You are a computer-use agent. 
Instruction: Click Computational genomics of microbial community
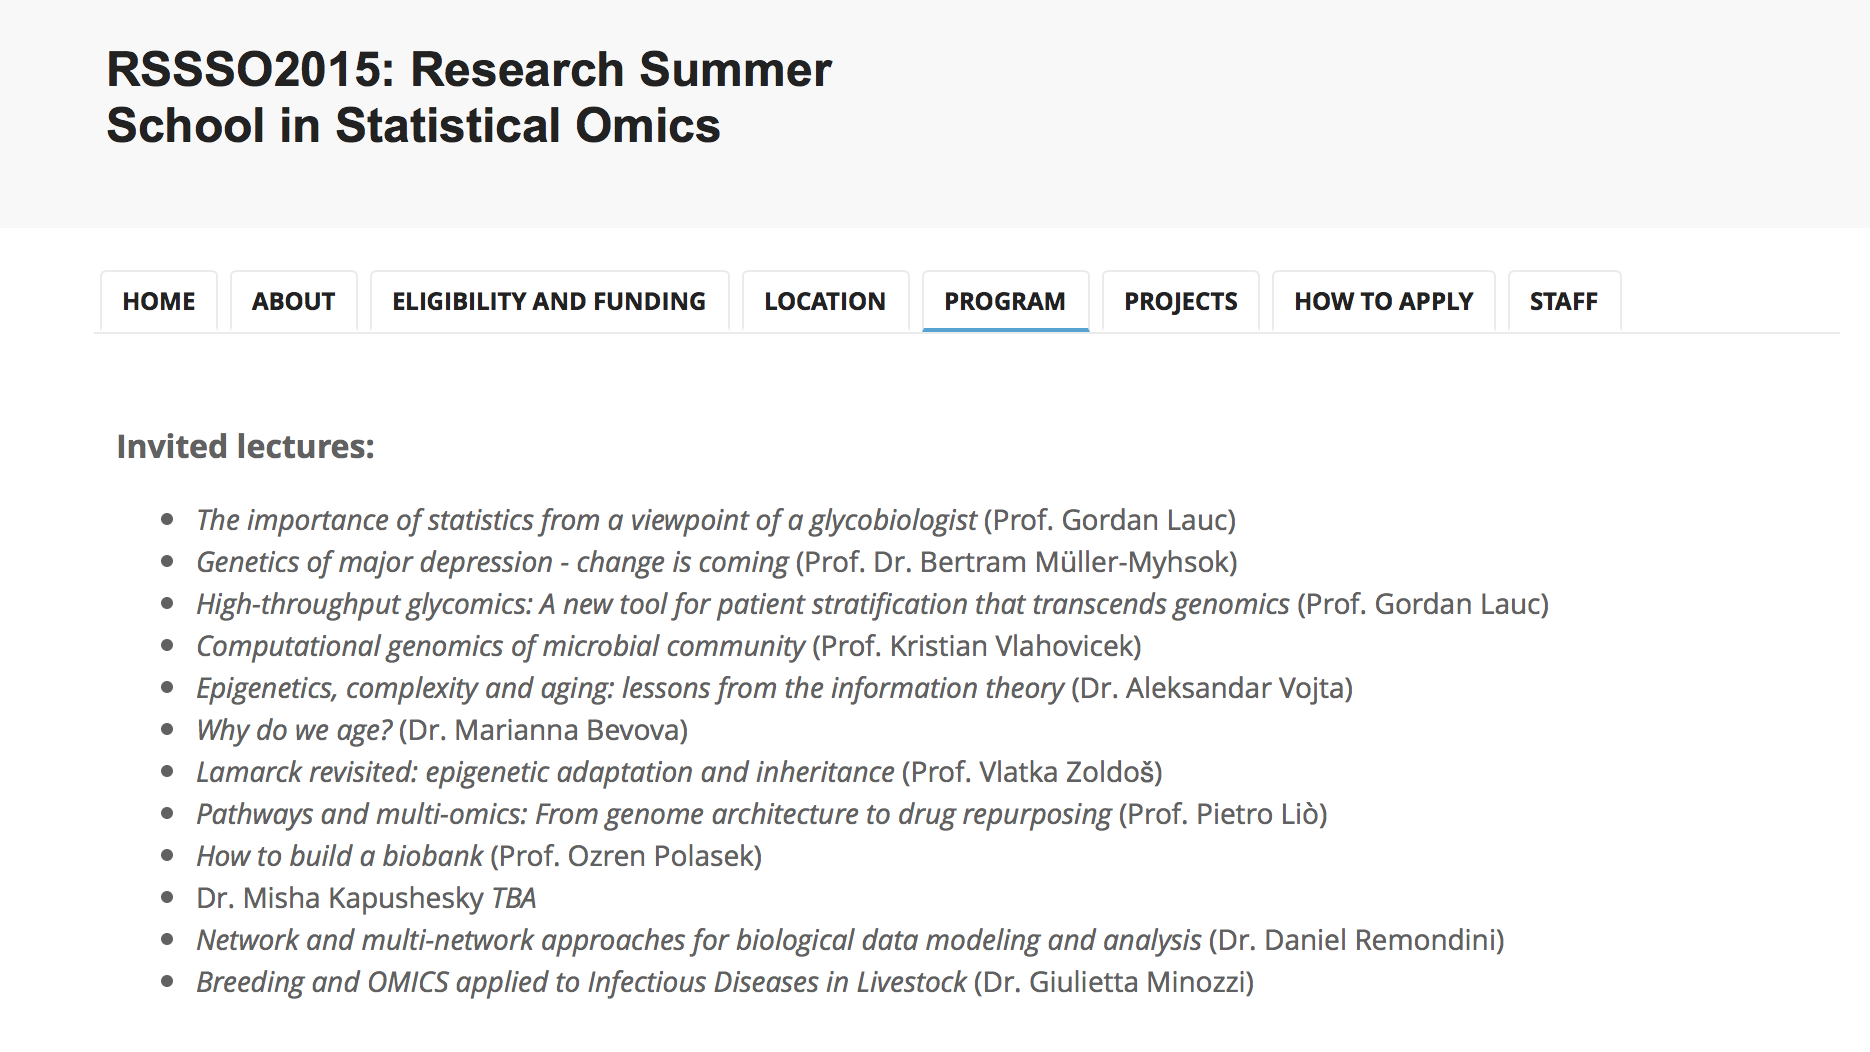click(x=500, y=646)
